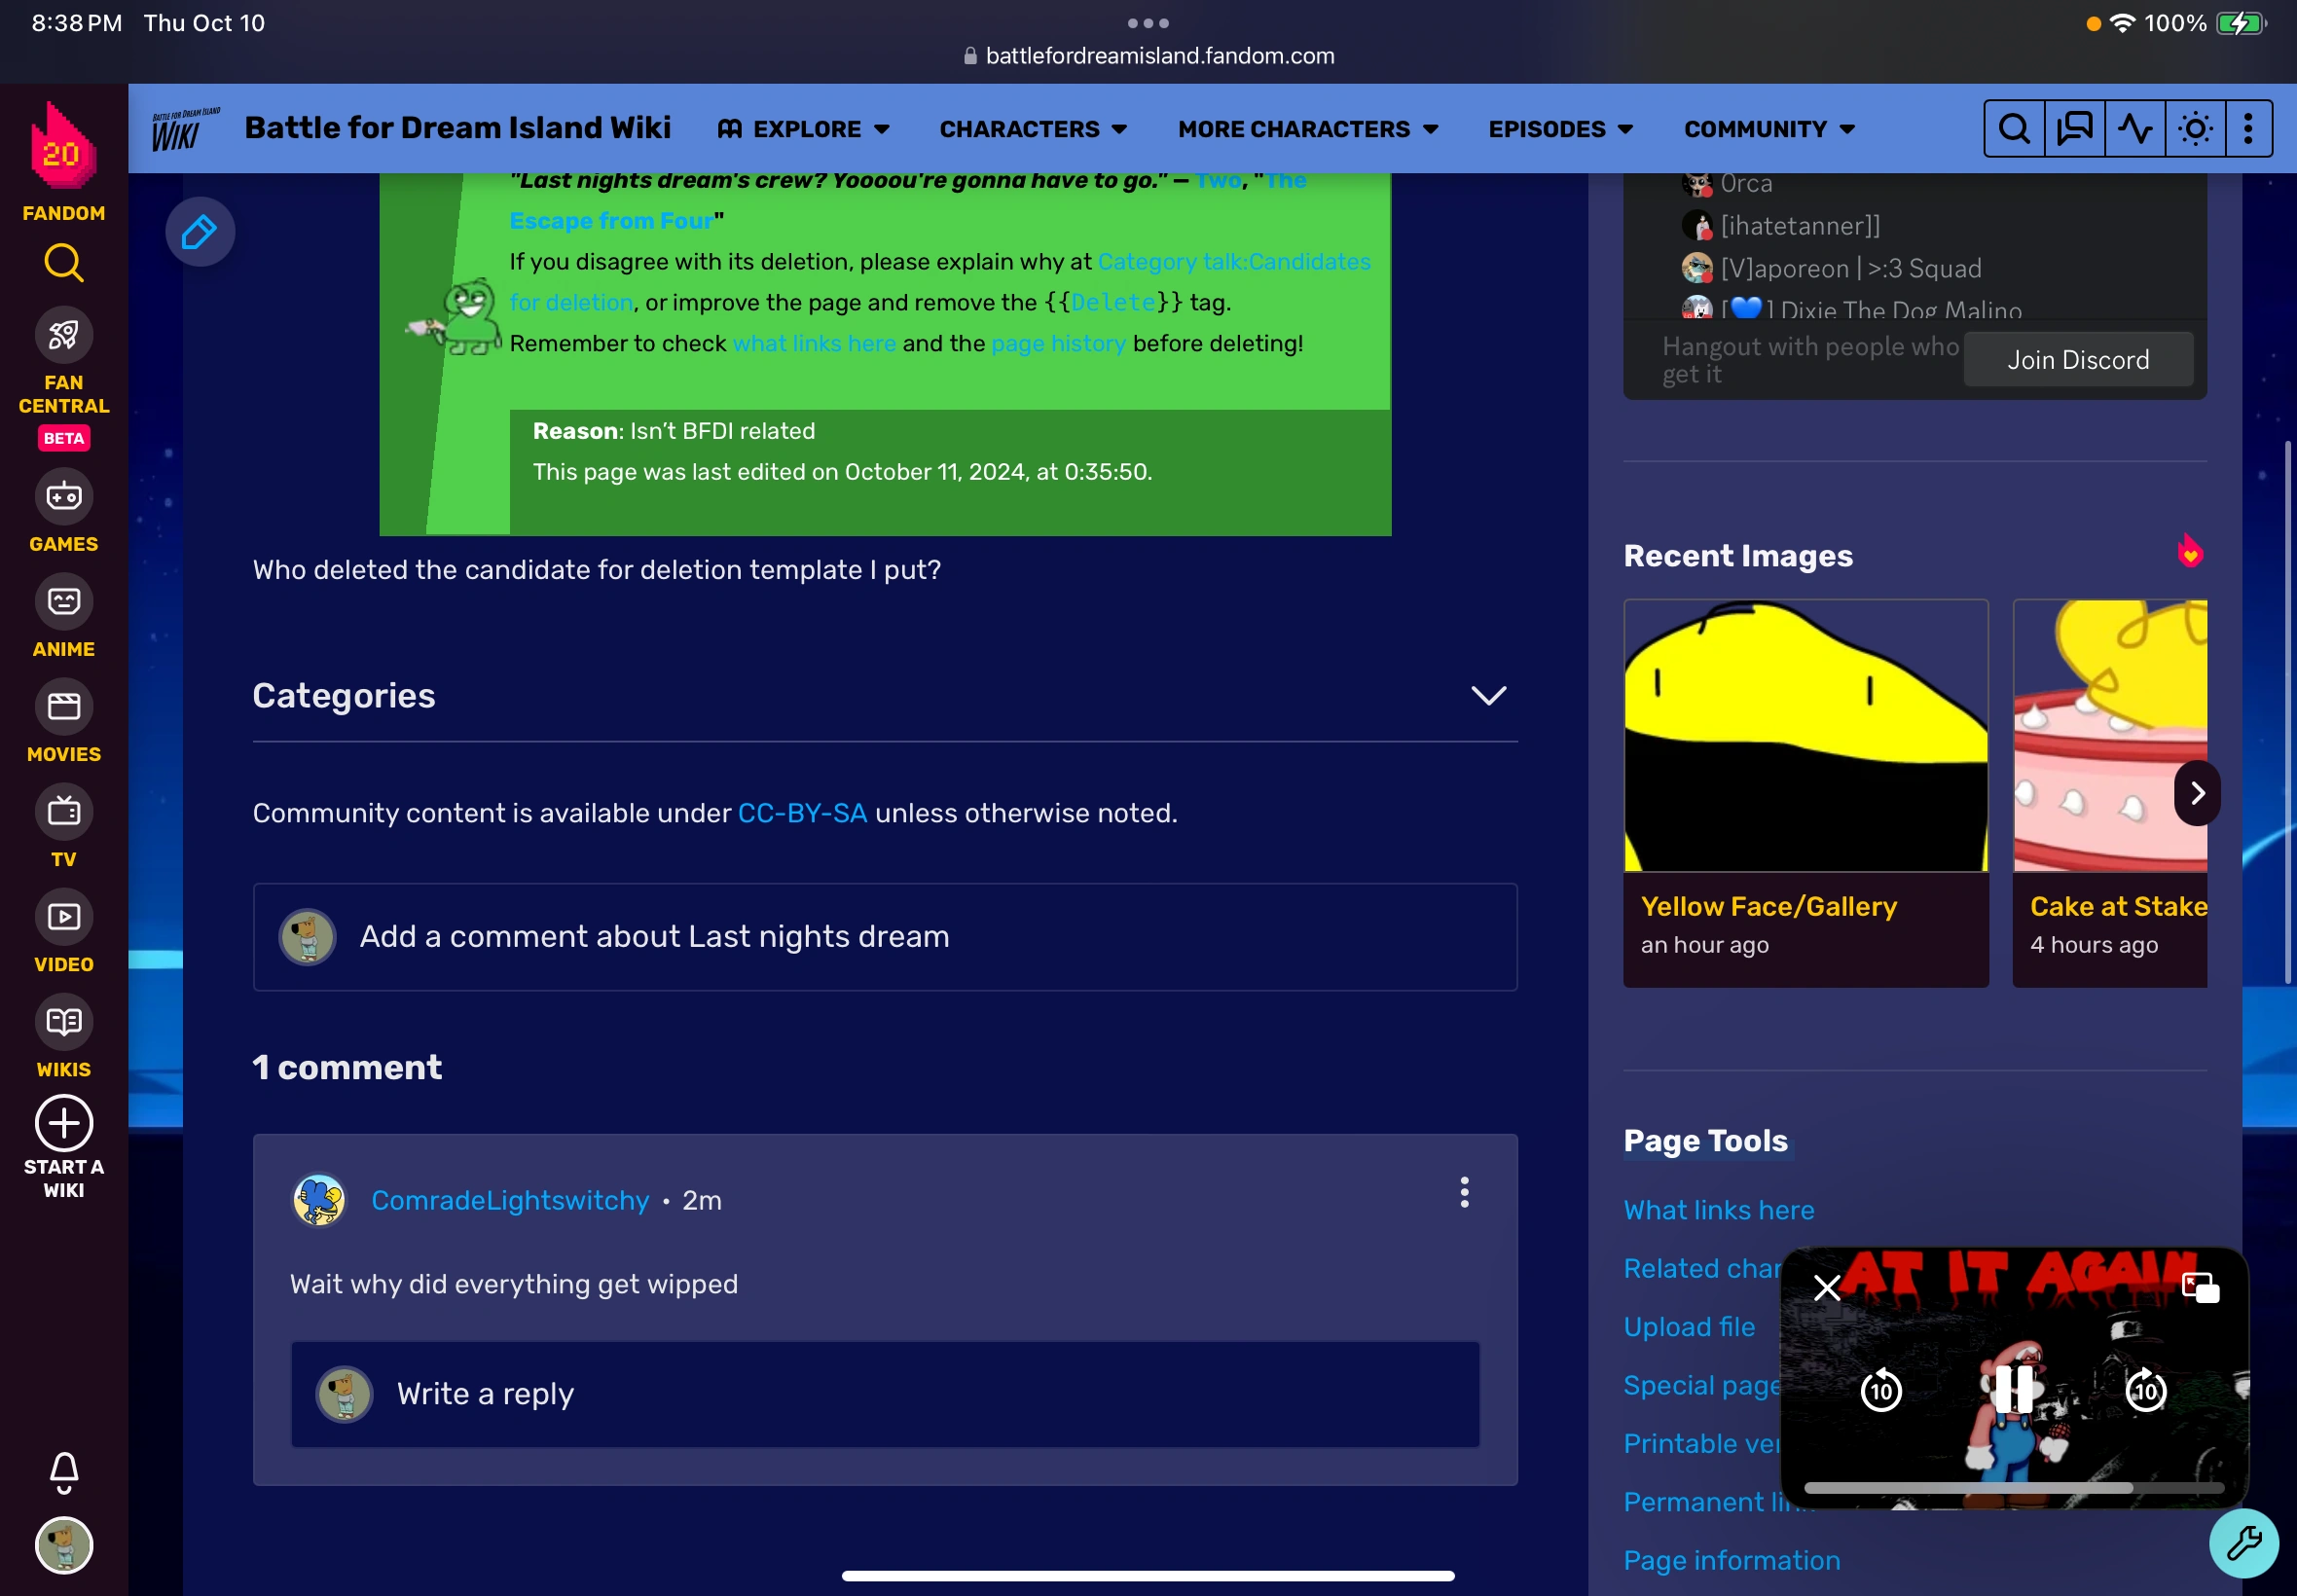
Task: Click Start a Wiki plus icon
Action: click(x=63, y=1123)
